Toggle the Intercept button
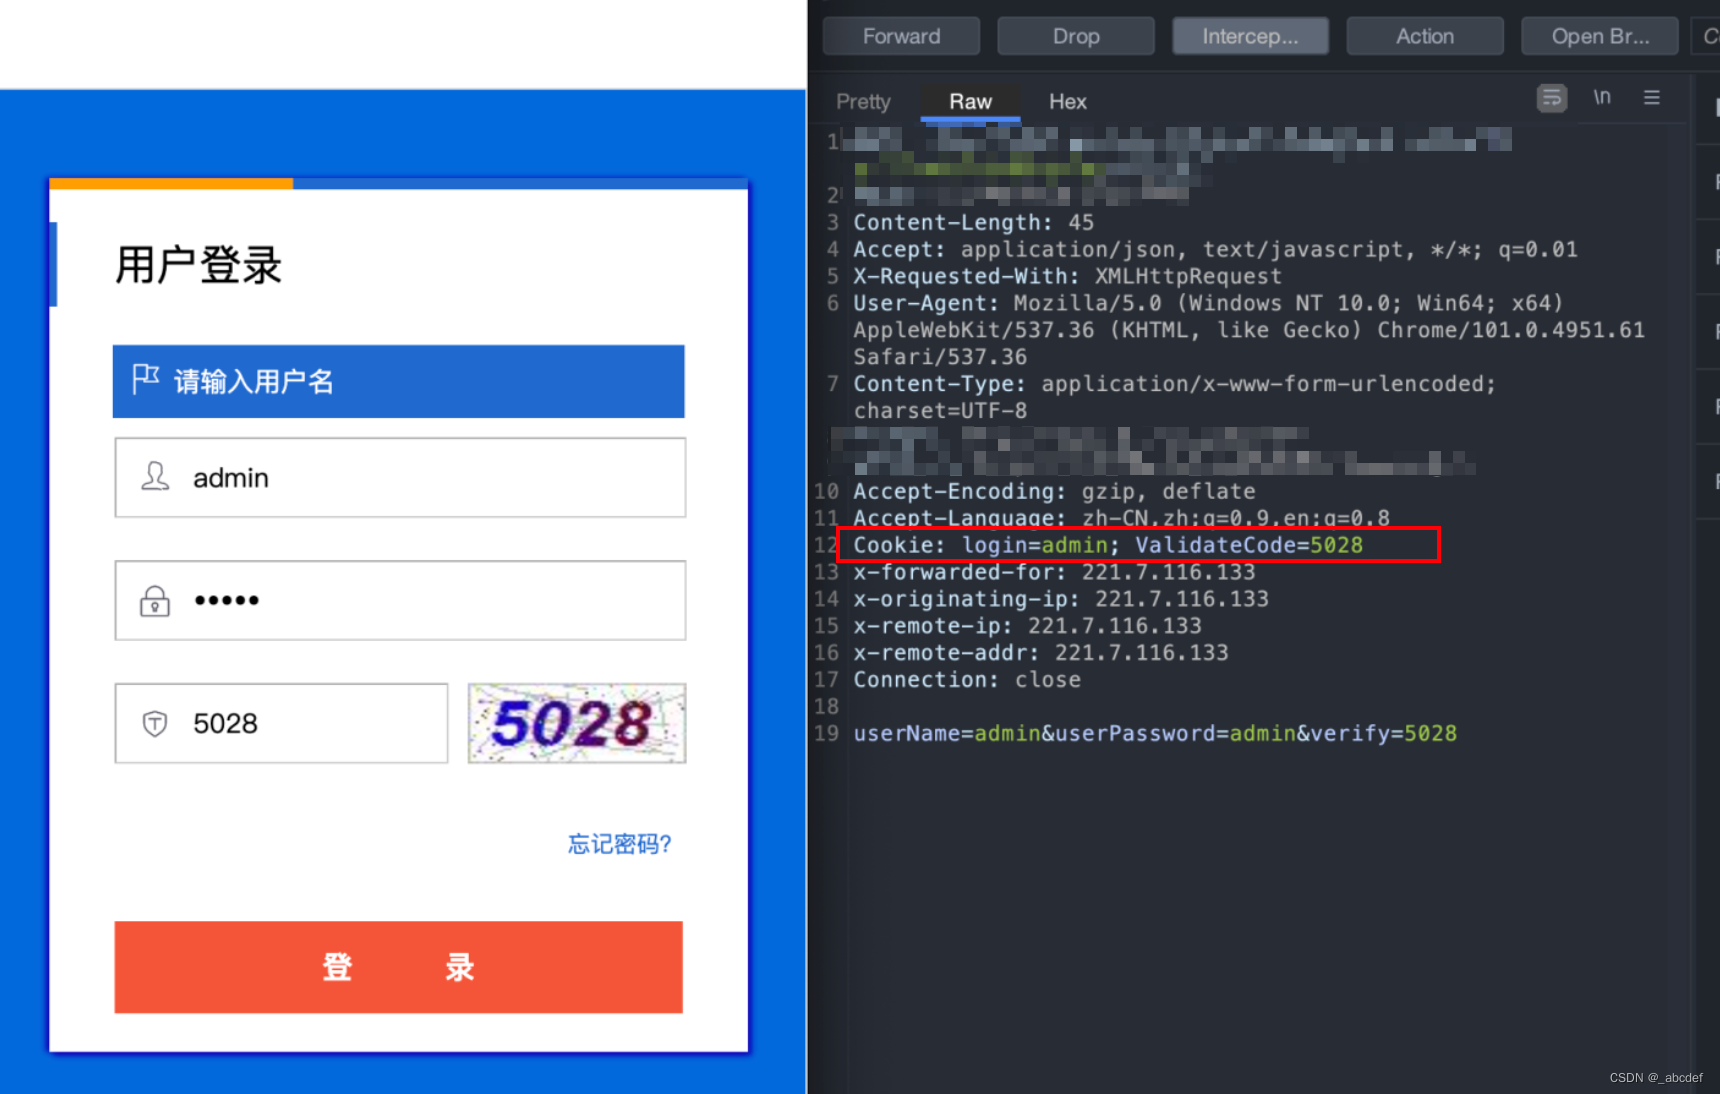 (x=1250, y=36)
